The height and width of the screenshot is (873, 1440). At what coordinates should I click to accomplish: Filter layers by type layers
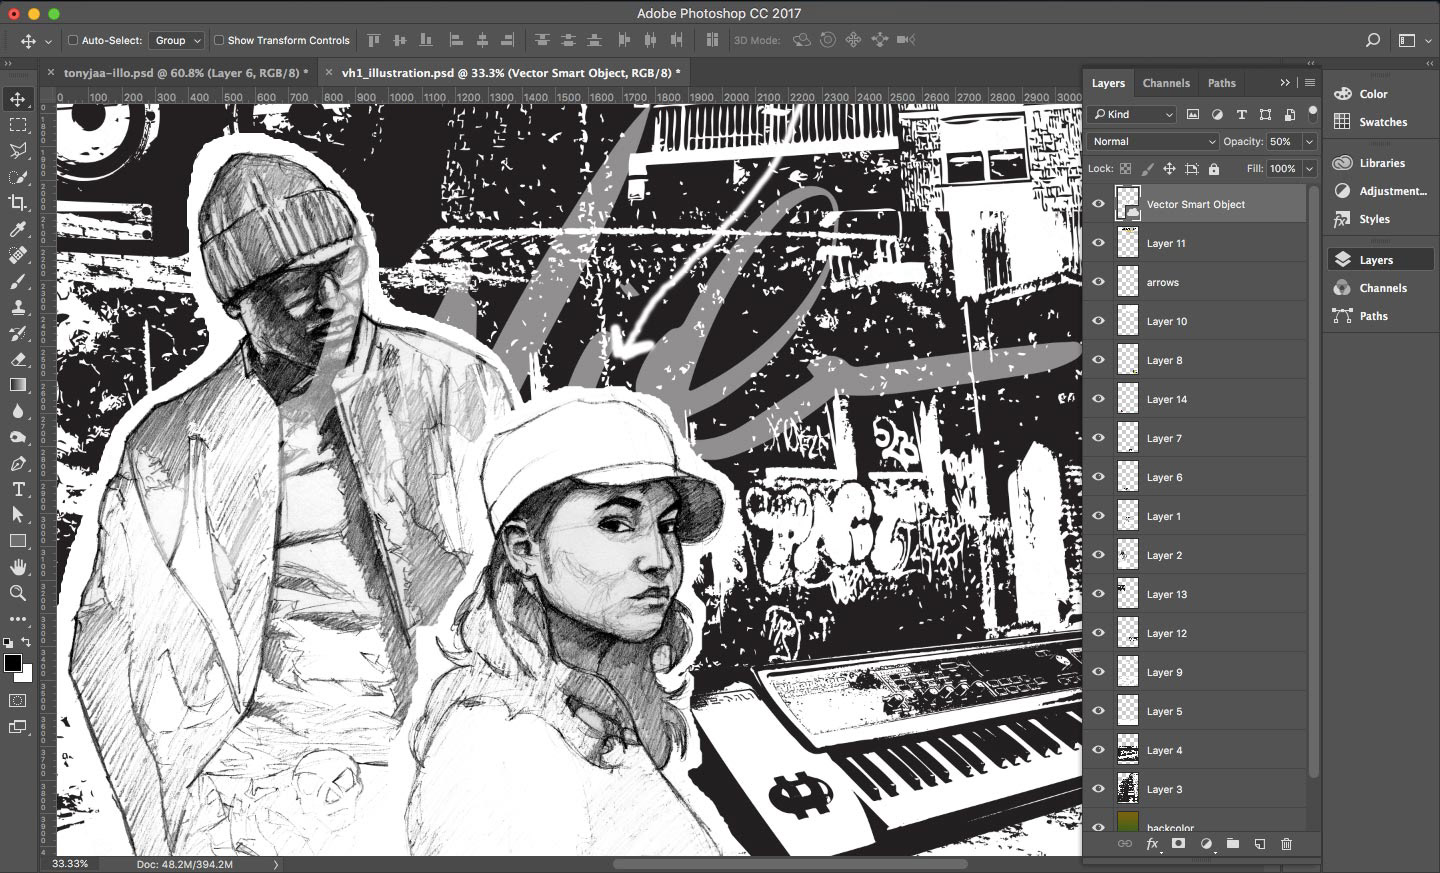pos(1241,114)
